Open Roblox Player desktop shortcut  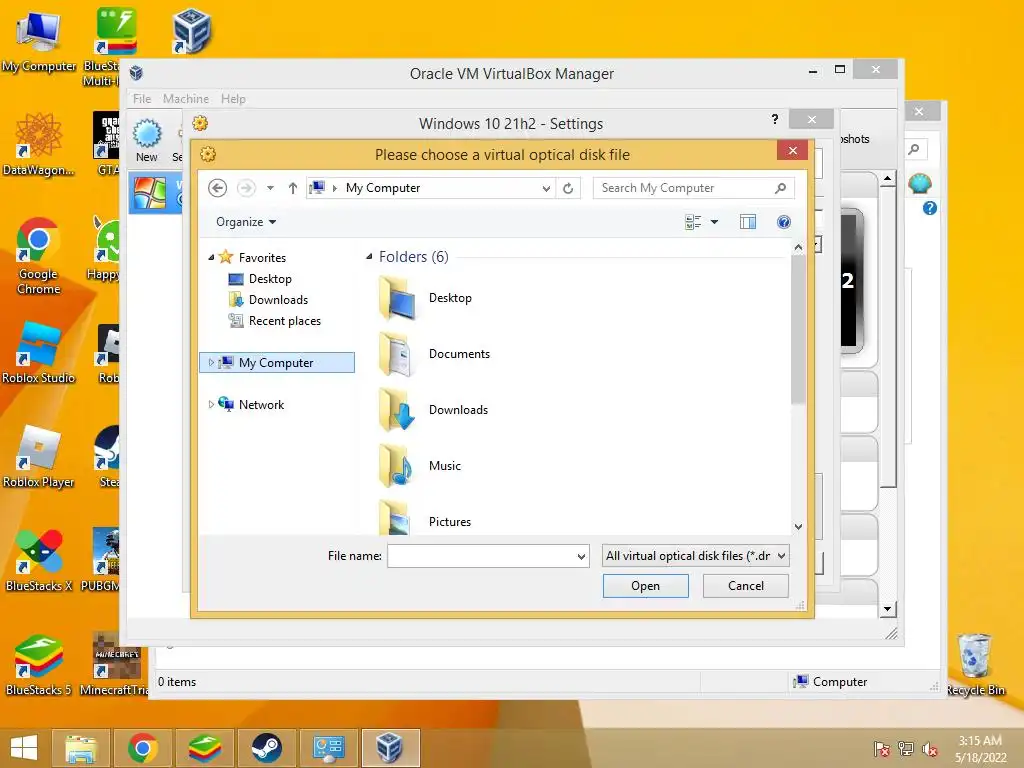39,457
